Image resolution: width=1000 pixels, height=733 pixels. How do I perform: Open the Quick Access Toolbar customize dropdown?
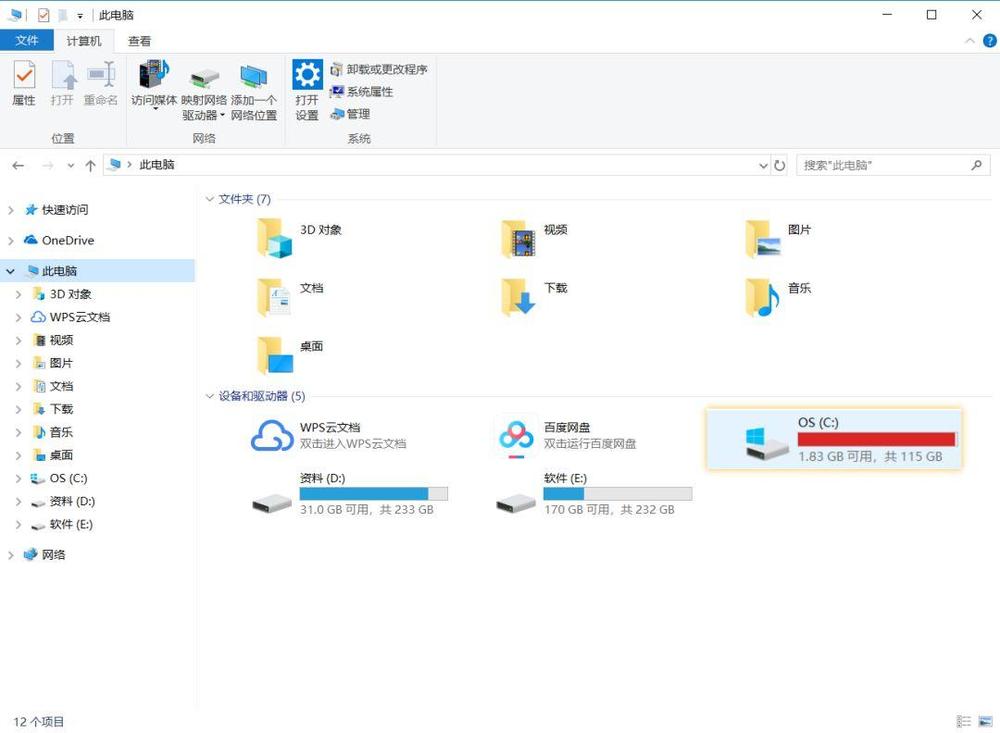pos(79,15)
